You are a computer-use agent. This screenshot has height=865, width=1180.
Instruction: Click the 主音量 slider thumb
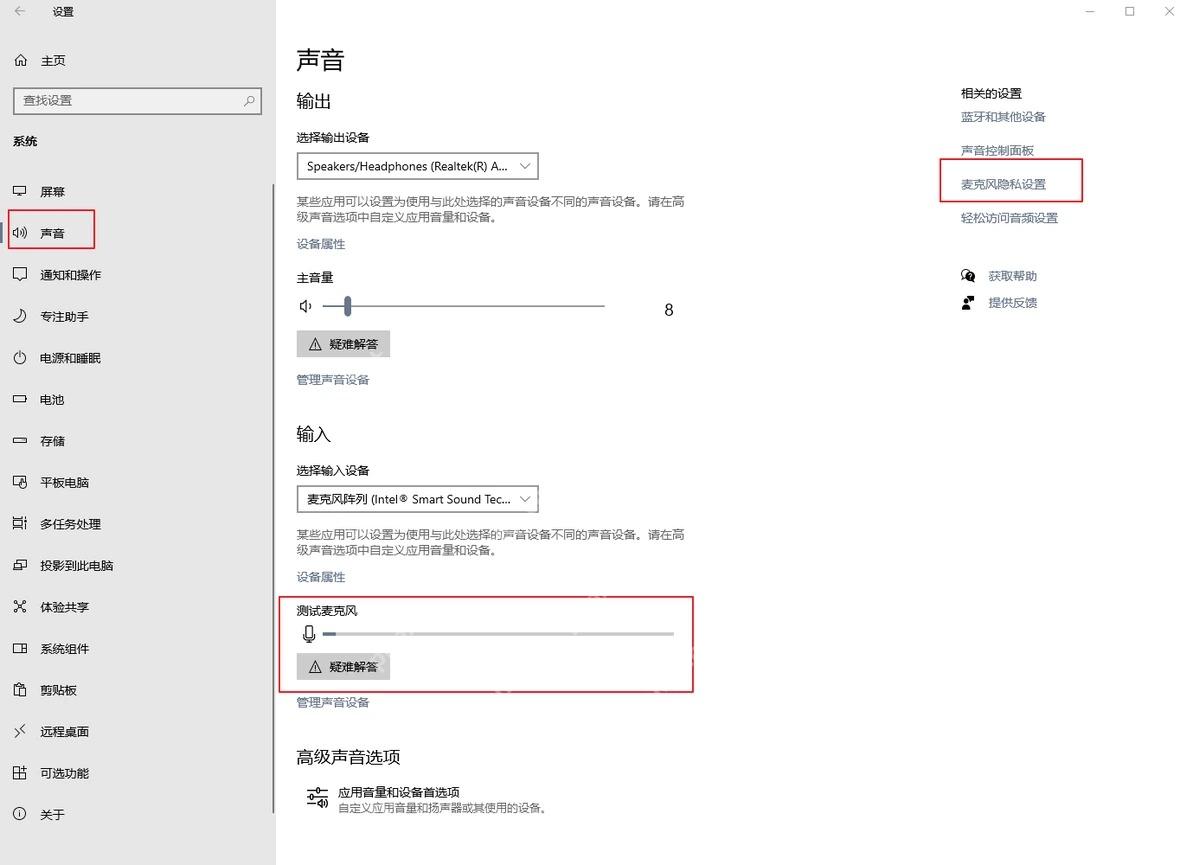click(x=347, y=306)
